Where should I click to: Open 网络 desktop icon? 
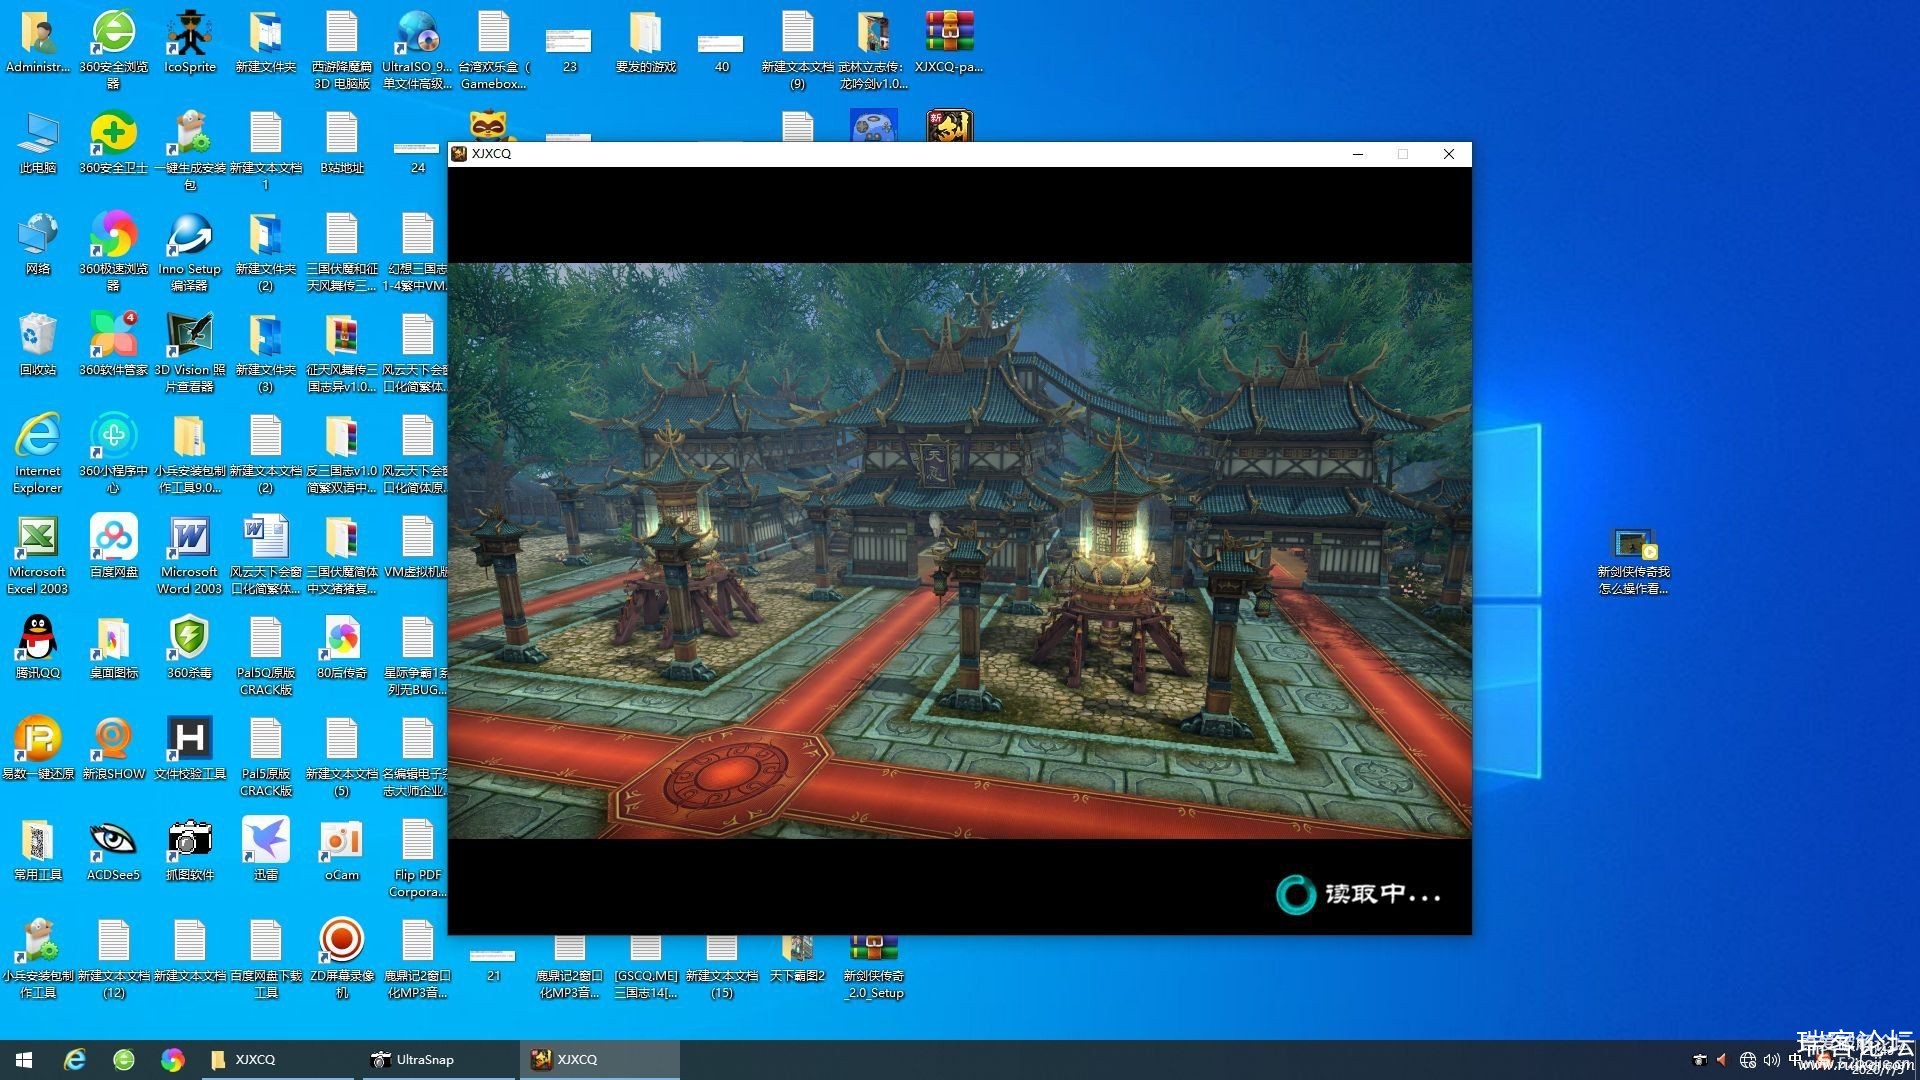click(x=38, y=244)
